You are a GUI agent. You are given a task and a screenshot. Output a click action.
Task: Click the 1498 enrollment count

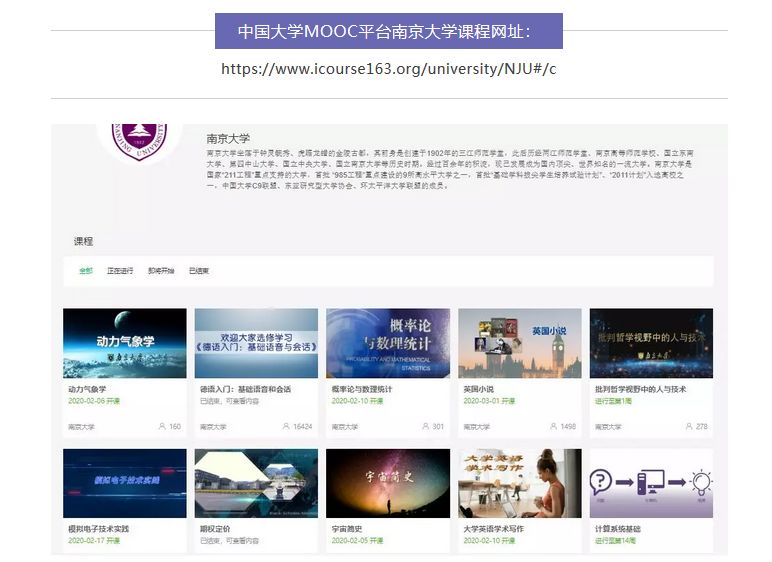click(568, 427)
